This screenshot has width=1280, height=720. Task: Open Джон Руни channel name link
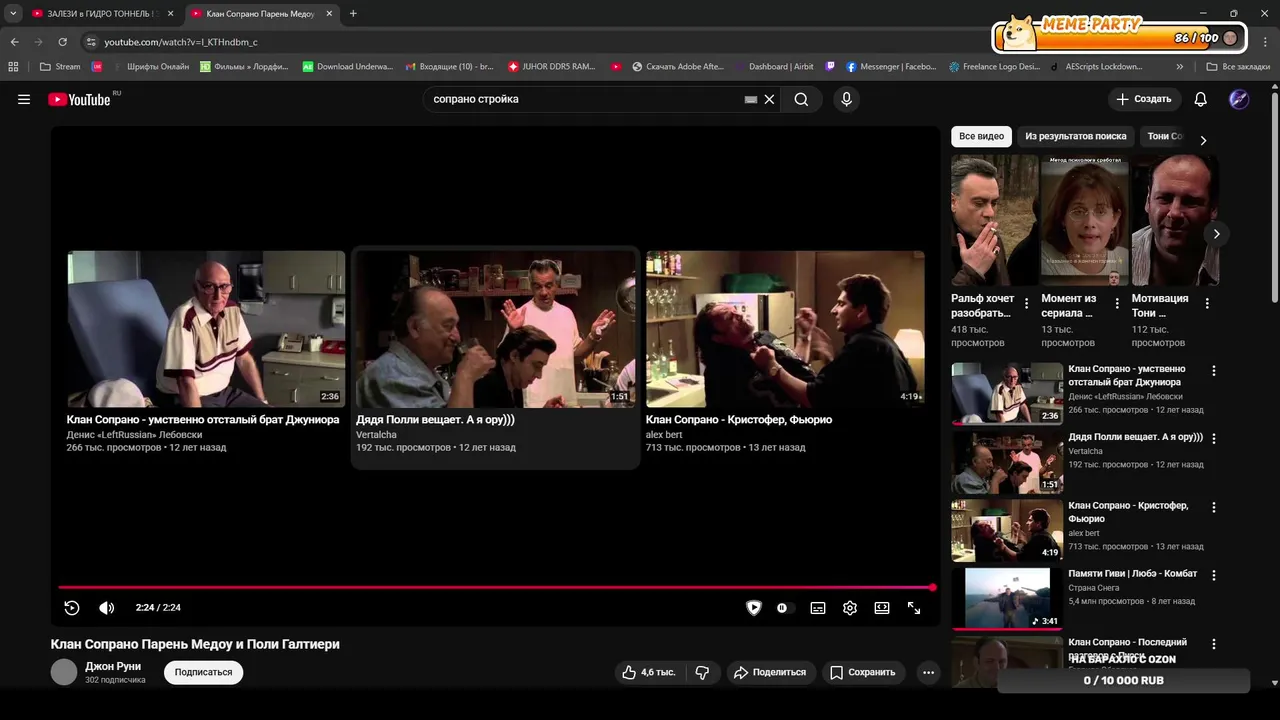click(113, 666)
